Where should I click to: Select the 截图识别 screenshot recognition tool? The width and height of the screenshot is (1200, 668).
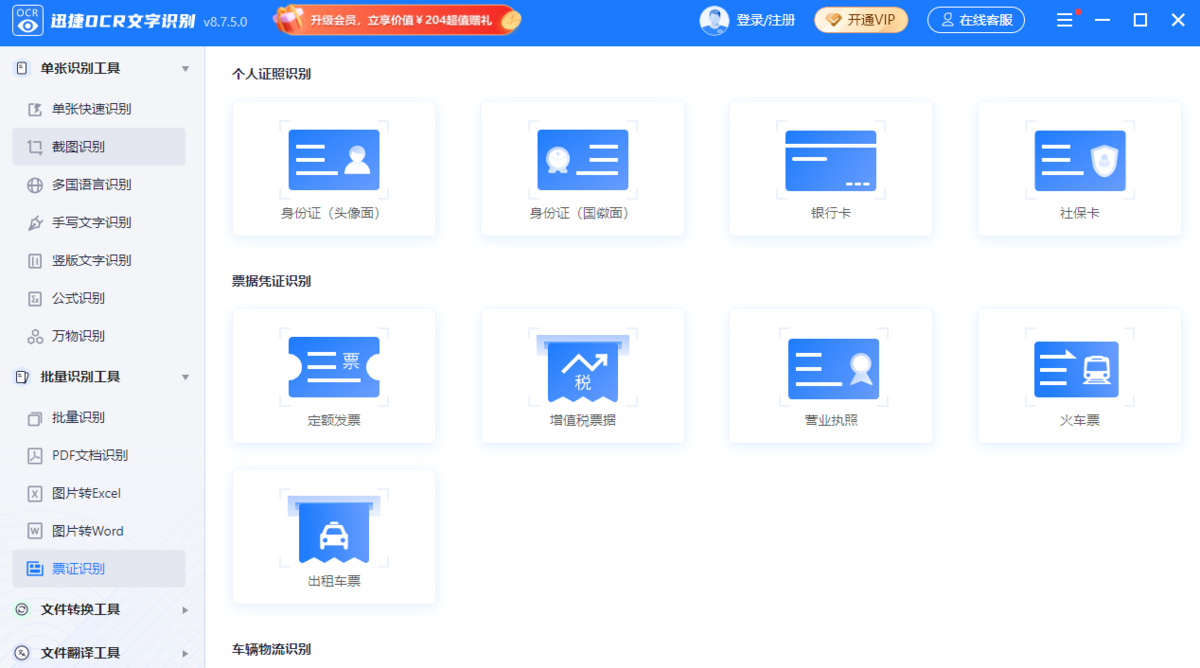point(97,146)
